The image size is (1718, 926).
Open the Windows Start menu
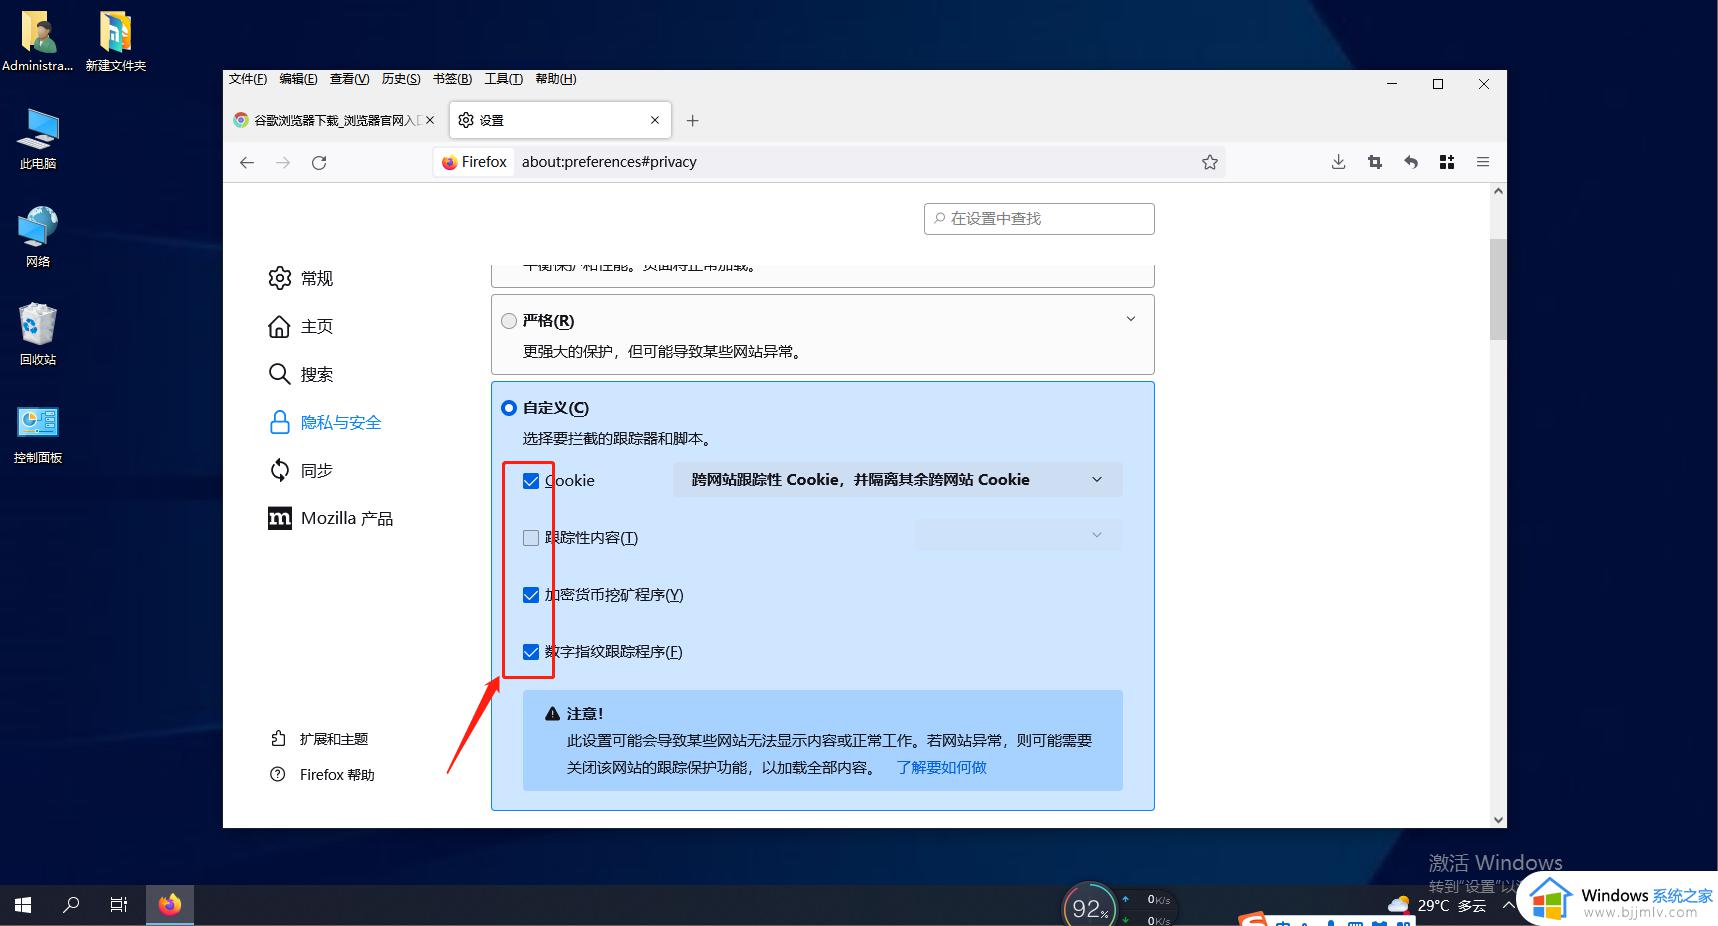point(23,905)
